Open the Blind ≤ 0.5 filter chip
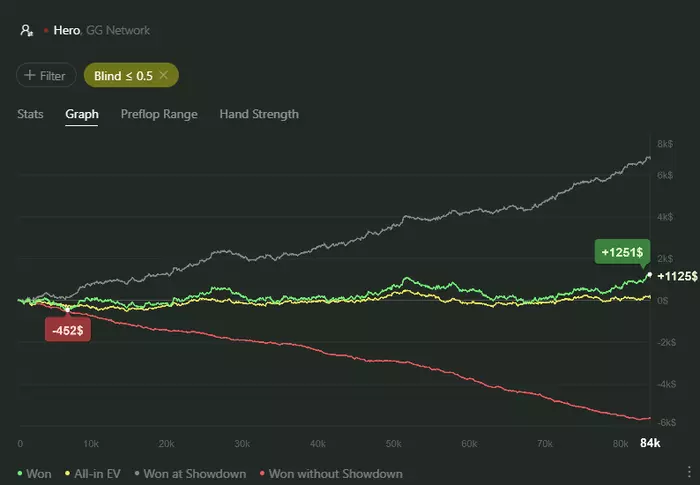The width and height of the screenshot is (700, 485). pos(123,75)
